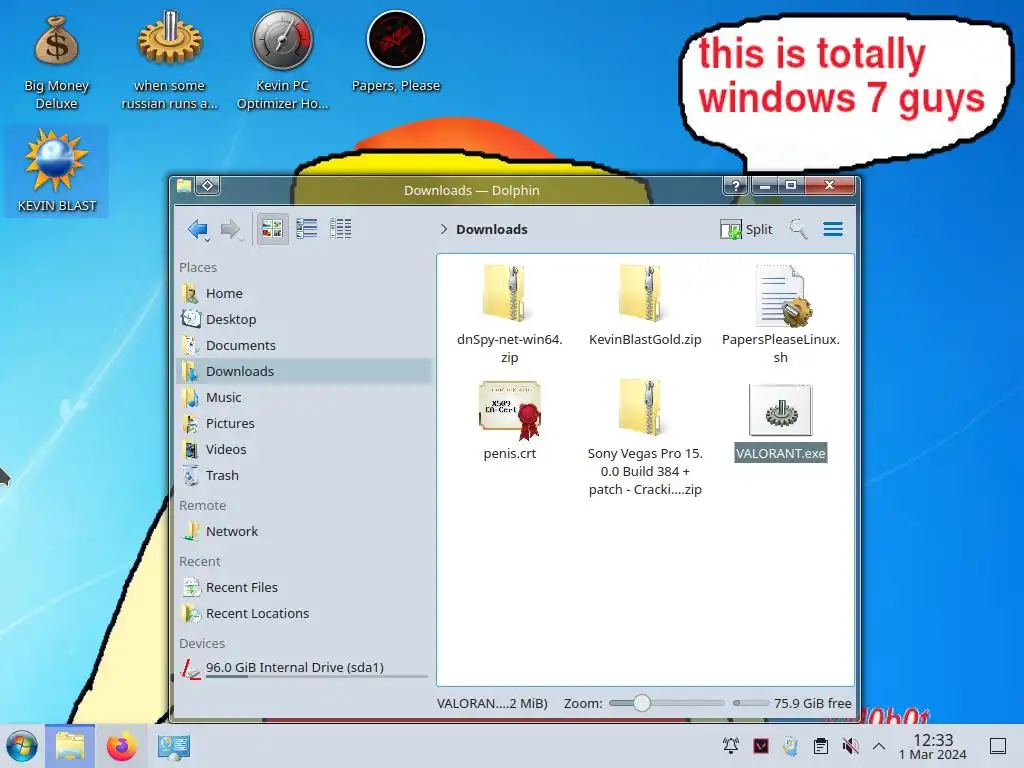The image size is (1024, 768).
Task: Click Dolphin file manager taskbar button
Action: click(x=70, y=746)
